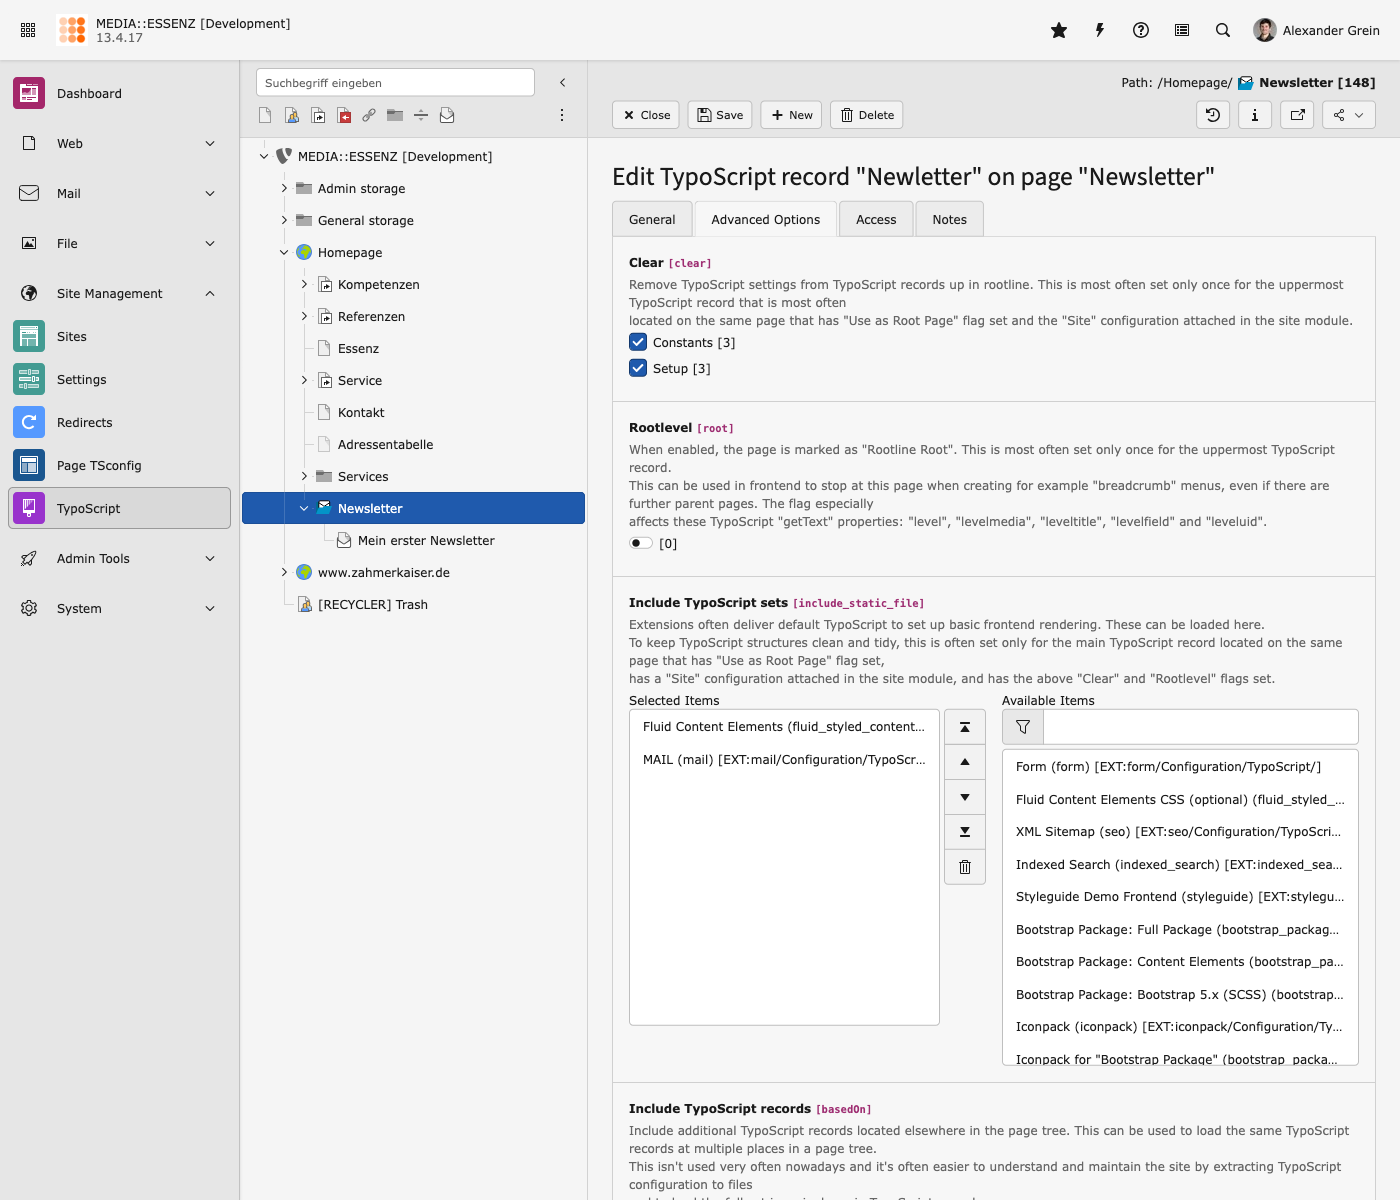Open the help question mark icon
Viewport: 1400px width, 1200px height.
coord(1141,30)
